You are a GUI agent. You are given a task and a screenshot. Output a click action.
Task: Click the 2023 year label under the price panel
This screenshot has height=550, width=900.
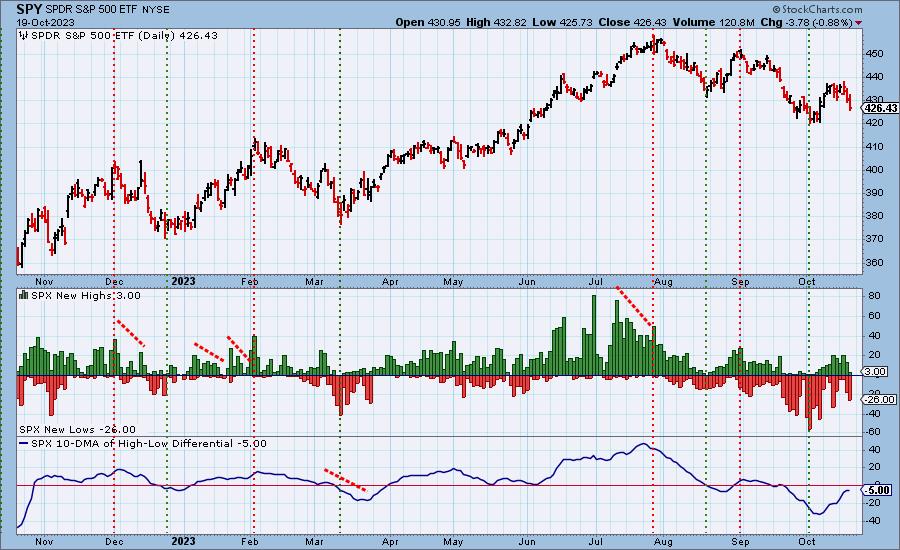pos(183,281)
